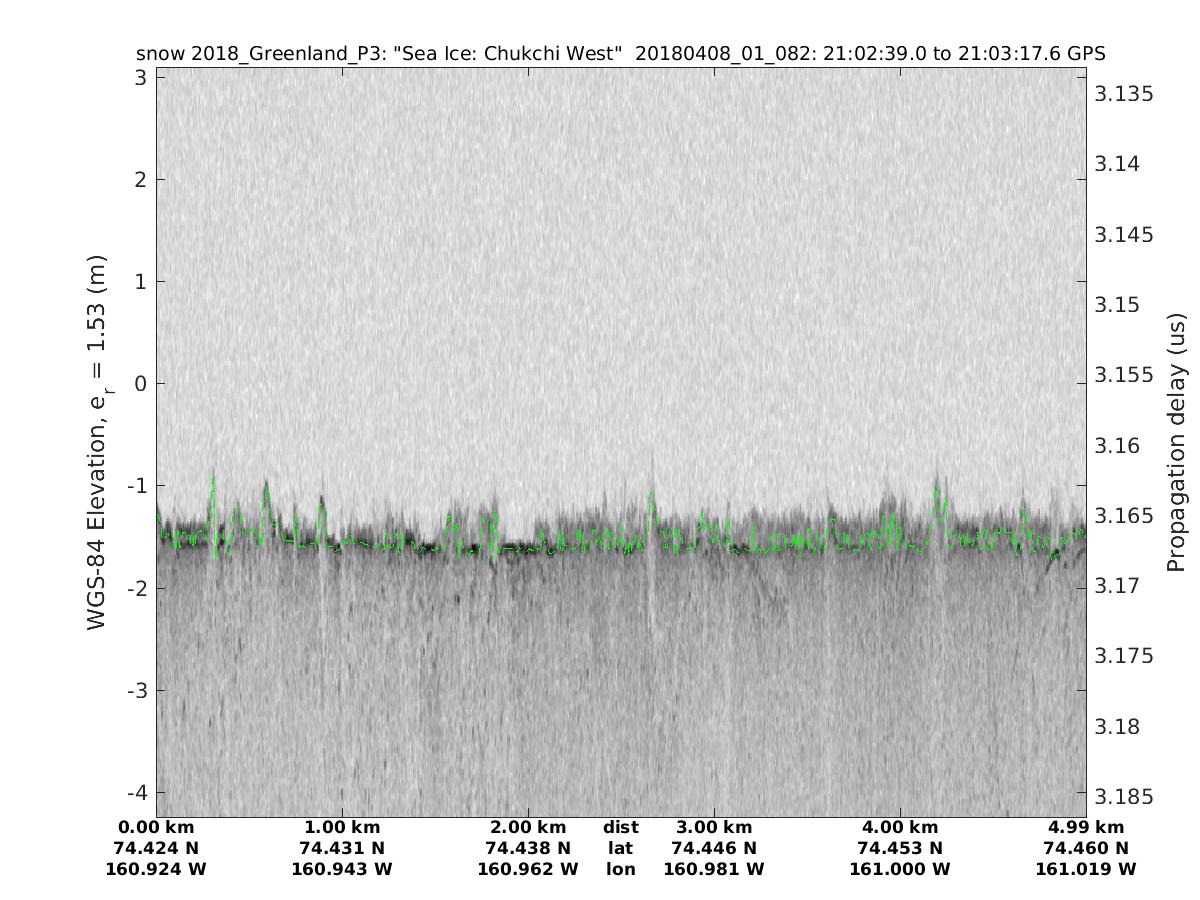This screenshot has width=1200, height=900.
Task: Click the 'dist' legend text below axis
Action: click(x=620, y=827)
